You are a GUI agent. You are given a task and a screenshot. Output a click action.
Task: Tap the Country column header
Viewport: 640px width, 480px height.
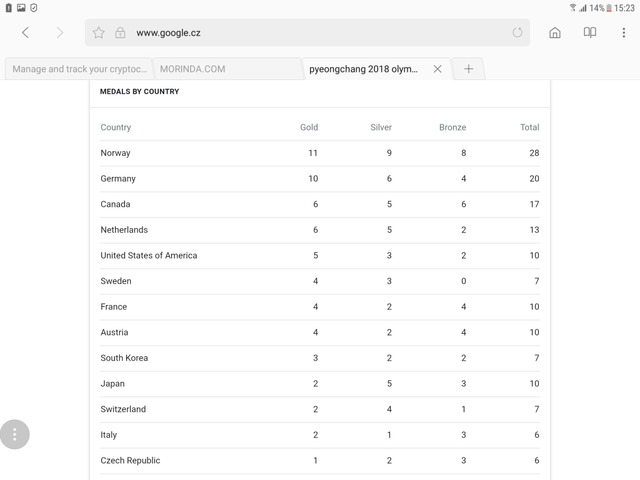click(x=116, y=127)
